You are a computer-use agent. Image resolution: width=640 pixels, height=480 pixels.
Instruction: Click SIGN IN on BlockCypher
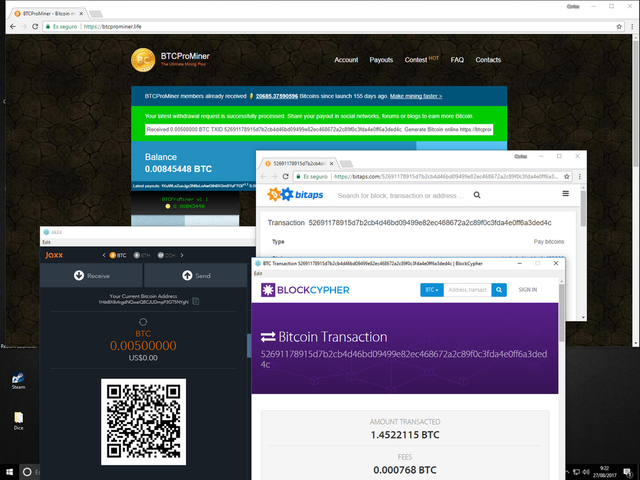528,290
